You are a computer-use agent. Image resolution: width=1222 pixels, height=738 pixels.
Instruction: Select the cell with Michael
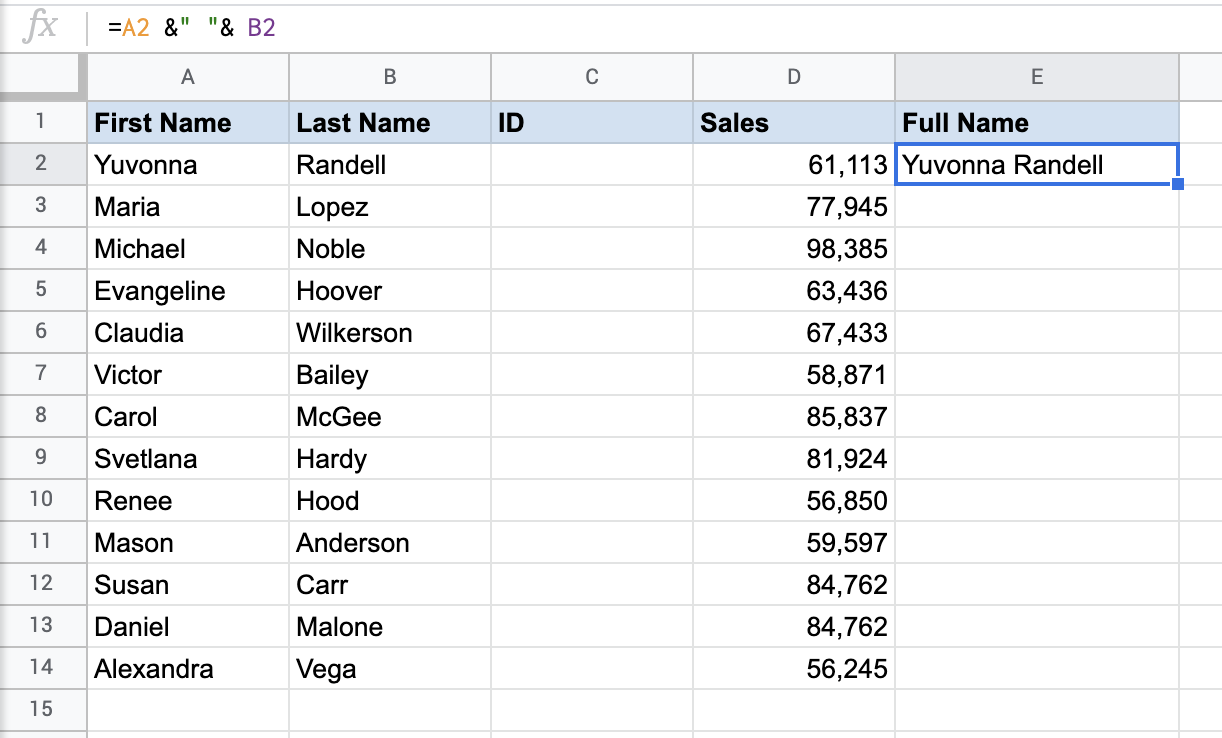coord(188,248)
